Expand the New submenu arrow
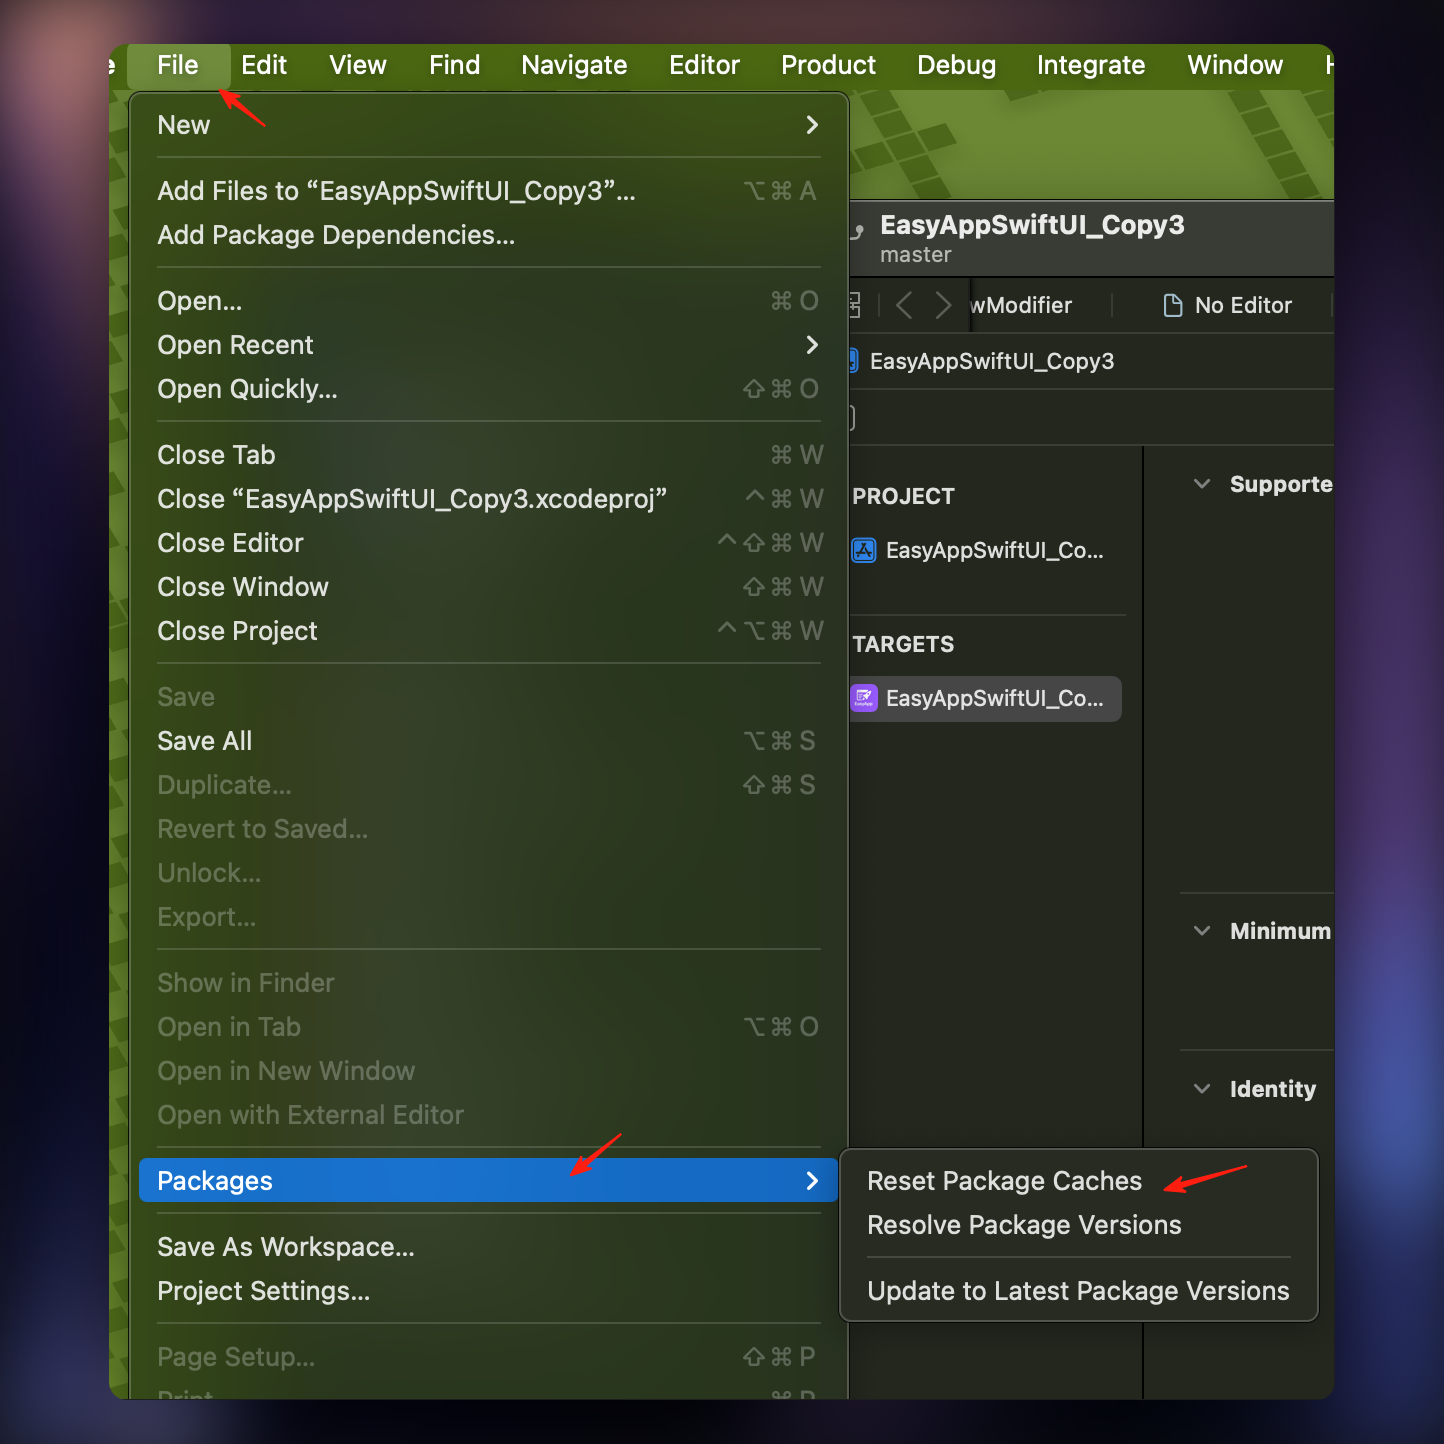1444x1444 pixels. coord(812,125)
